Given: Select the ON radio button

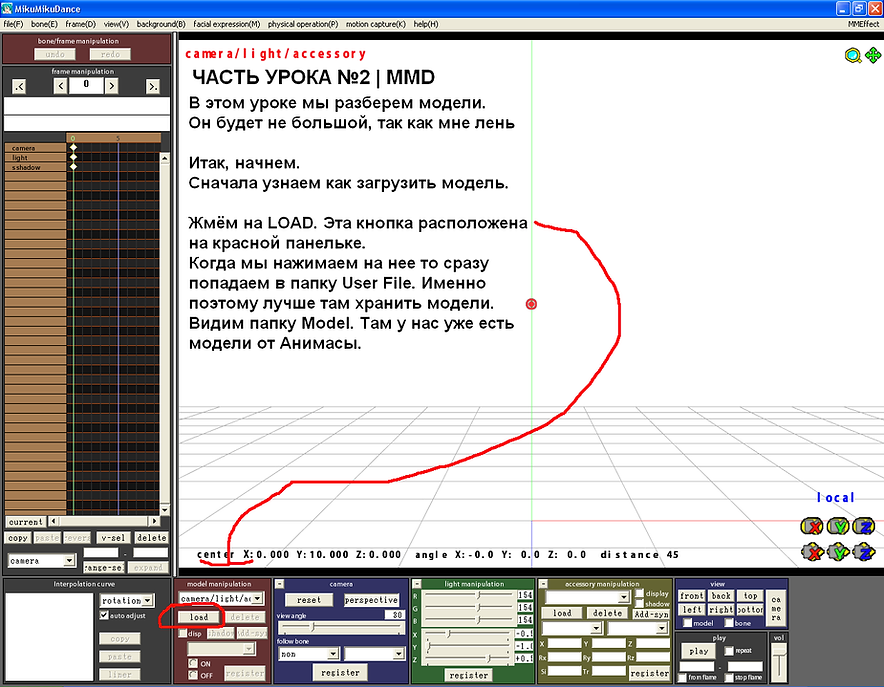Looking at the screenshot, I should pos(193,663).
